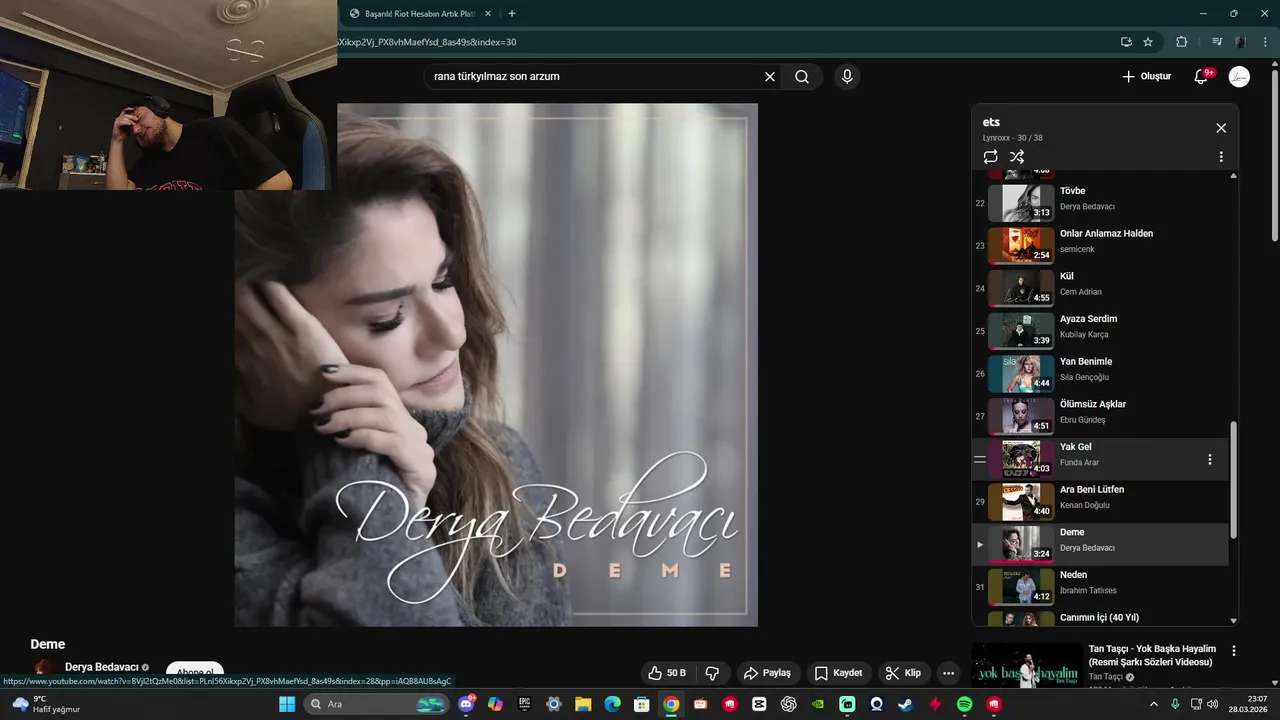
Task: Open the taskbar weather widget
Action: 46,704
